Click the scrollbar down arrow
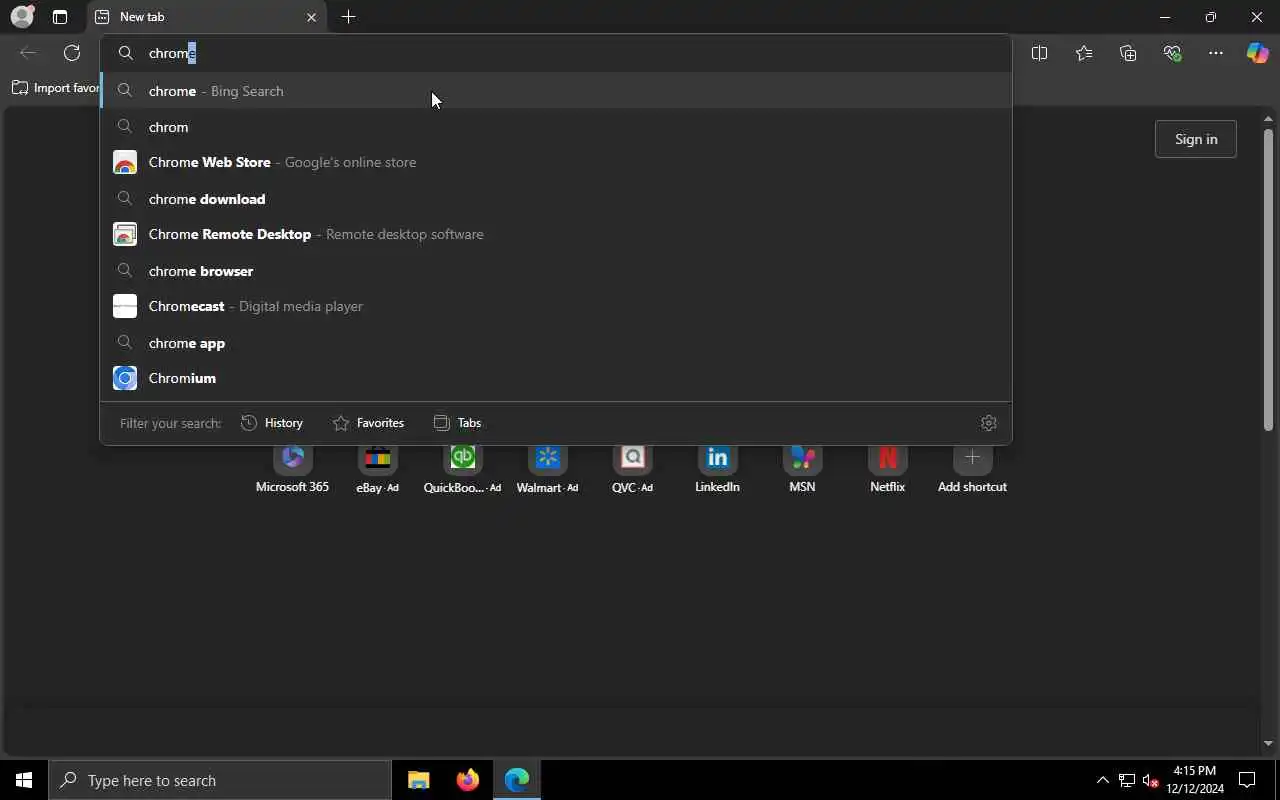The width and height of the screenshot is (1280, 800). tap(1268, 743)
